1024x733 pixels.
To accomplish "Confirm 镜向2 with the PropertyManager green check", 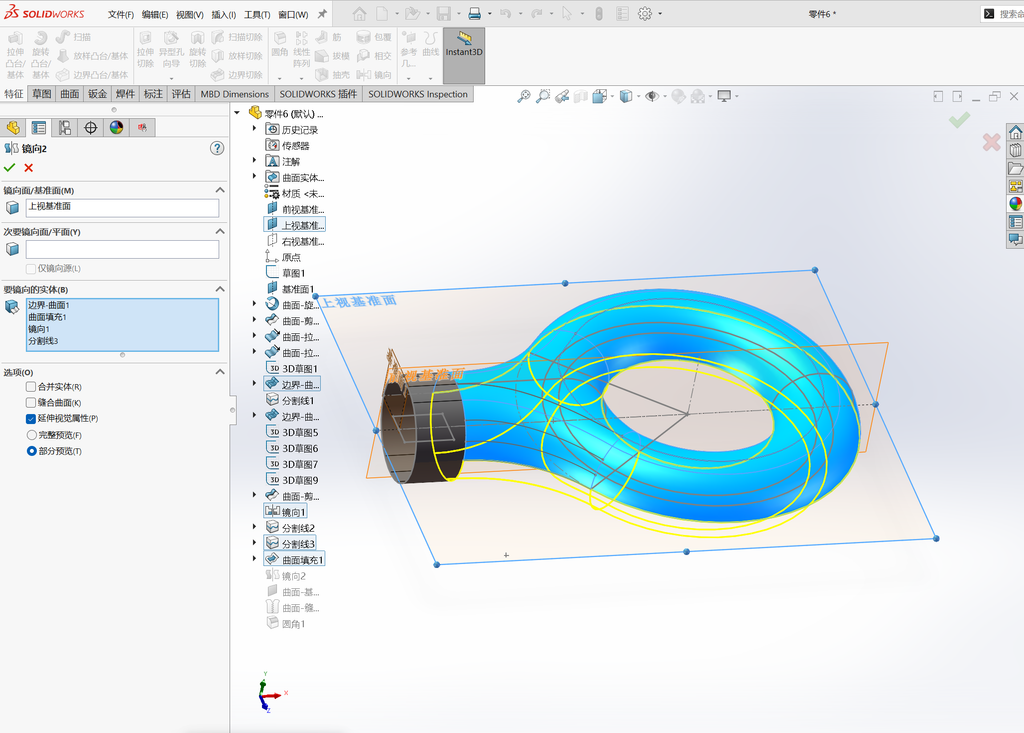I will pos(9,168).
